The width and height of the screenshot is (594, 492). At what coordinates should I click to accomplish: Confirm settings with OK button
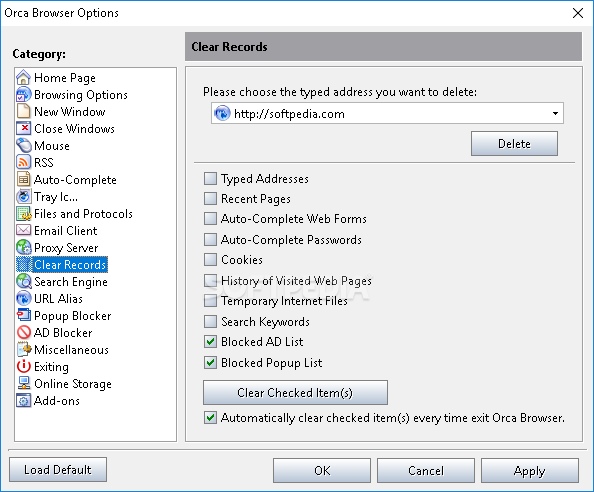[x=322, y=470]
